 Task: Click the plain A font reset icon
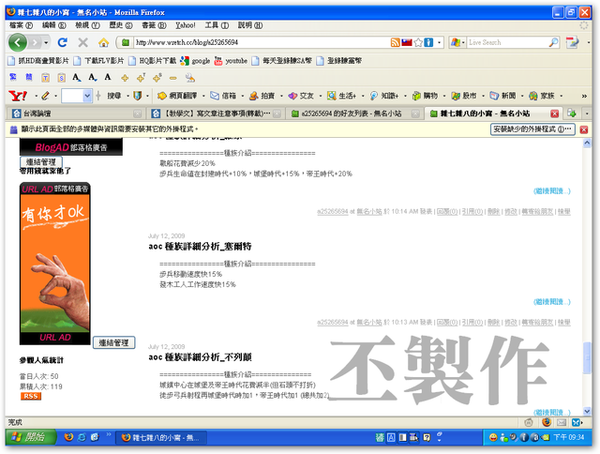[108, 78]
